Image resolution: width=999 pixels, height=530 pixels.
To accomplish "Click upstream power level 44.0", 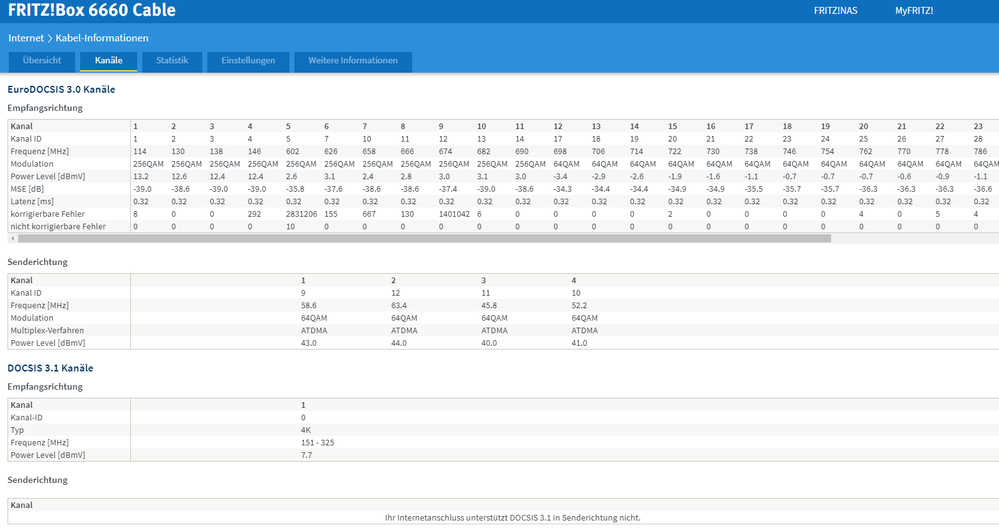I will coord(399,343).
